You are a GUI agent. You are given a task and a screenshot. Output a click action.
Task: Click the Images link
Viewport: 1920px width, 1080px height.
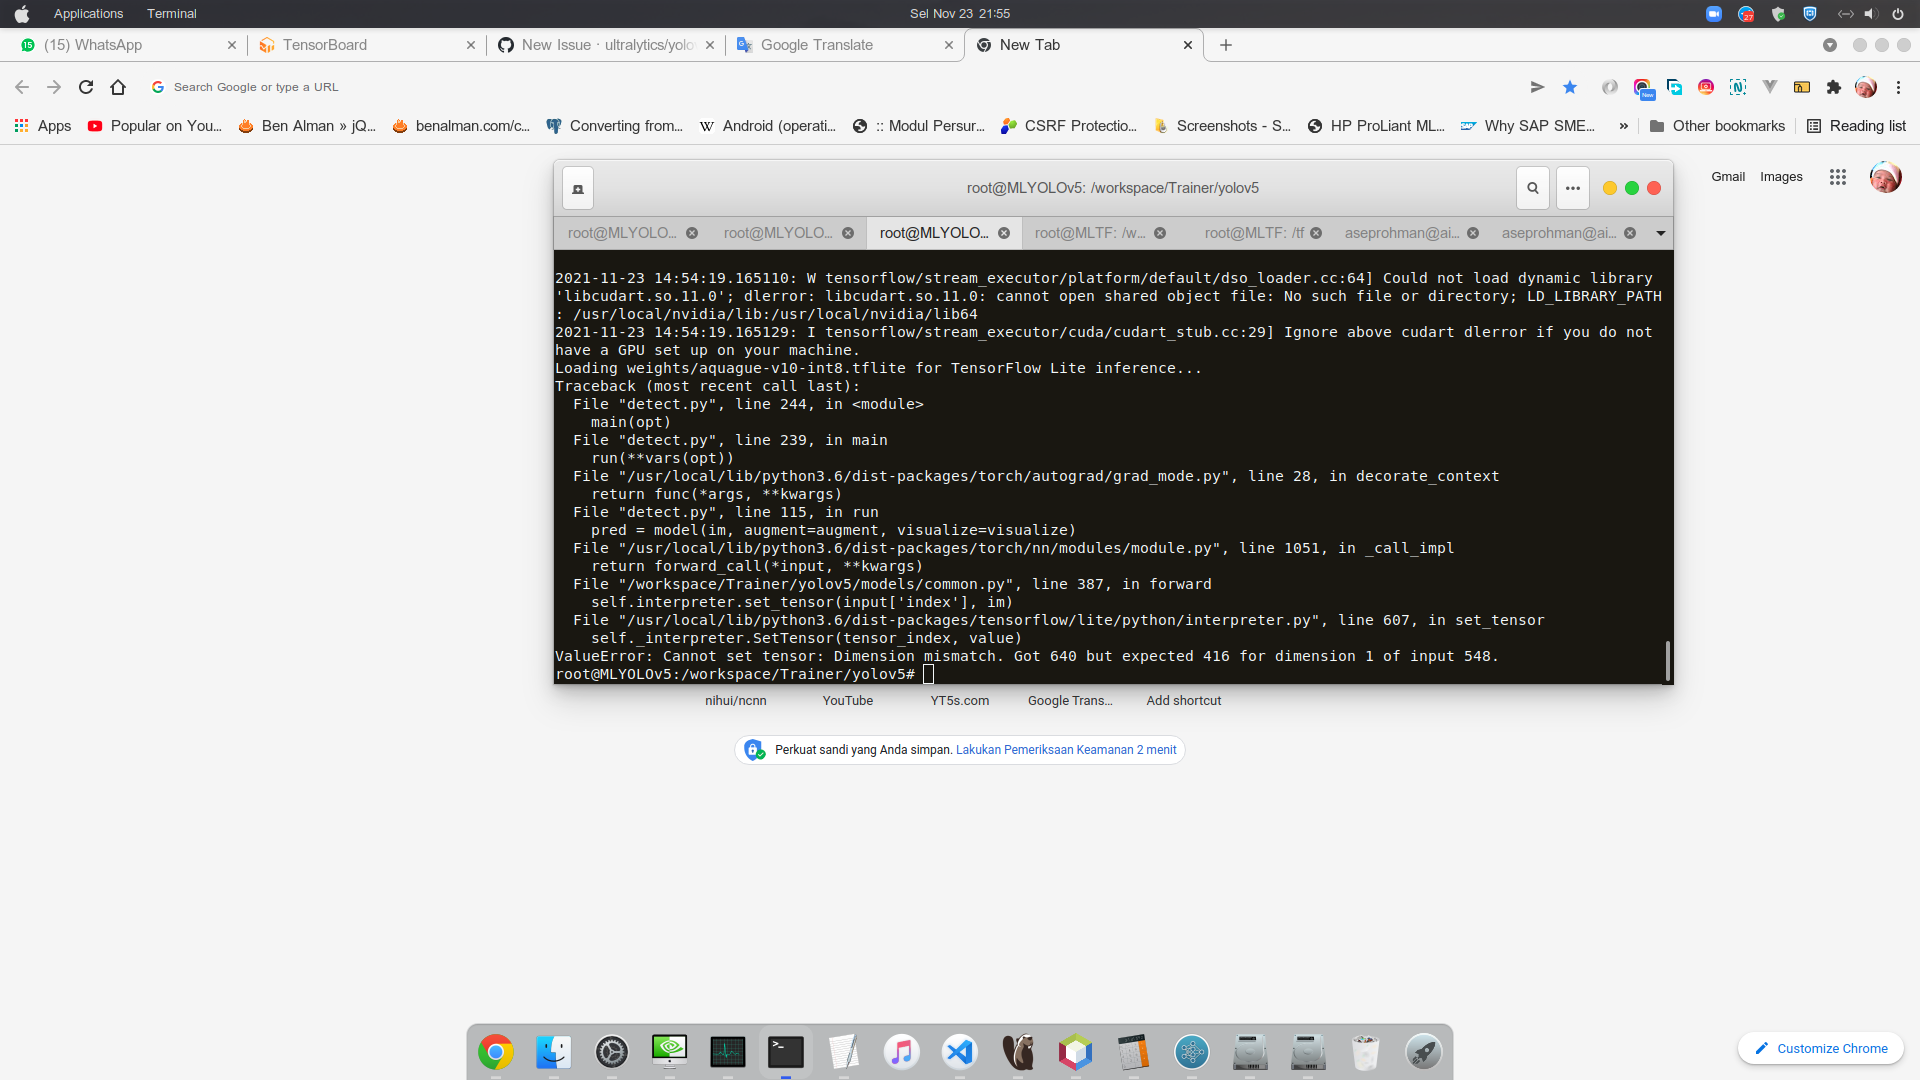1781,177
